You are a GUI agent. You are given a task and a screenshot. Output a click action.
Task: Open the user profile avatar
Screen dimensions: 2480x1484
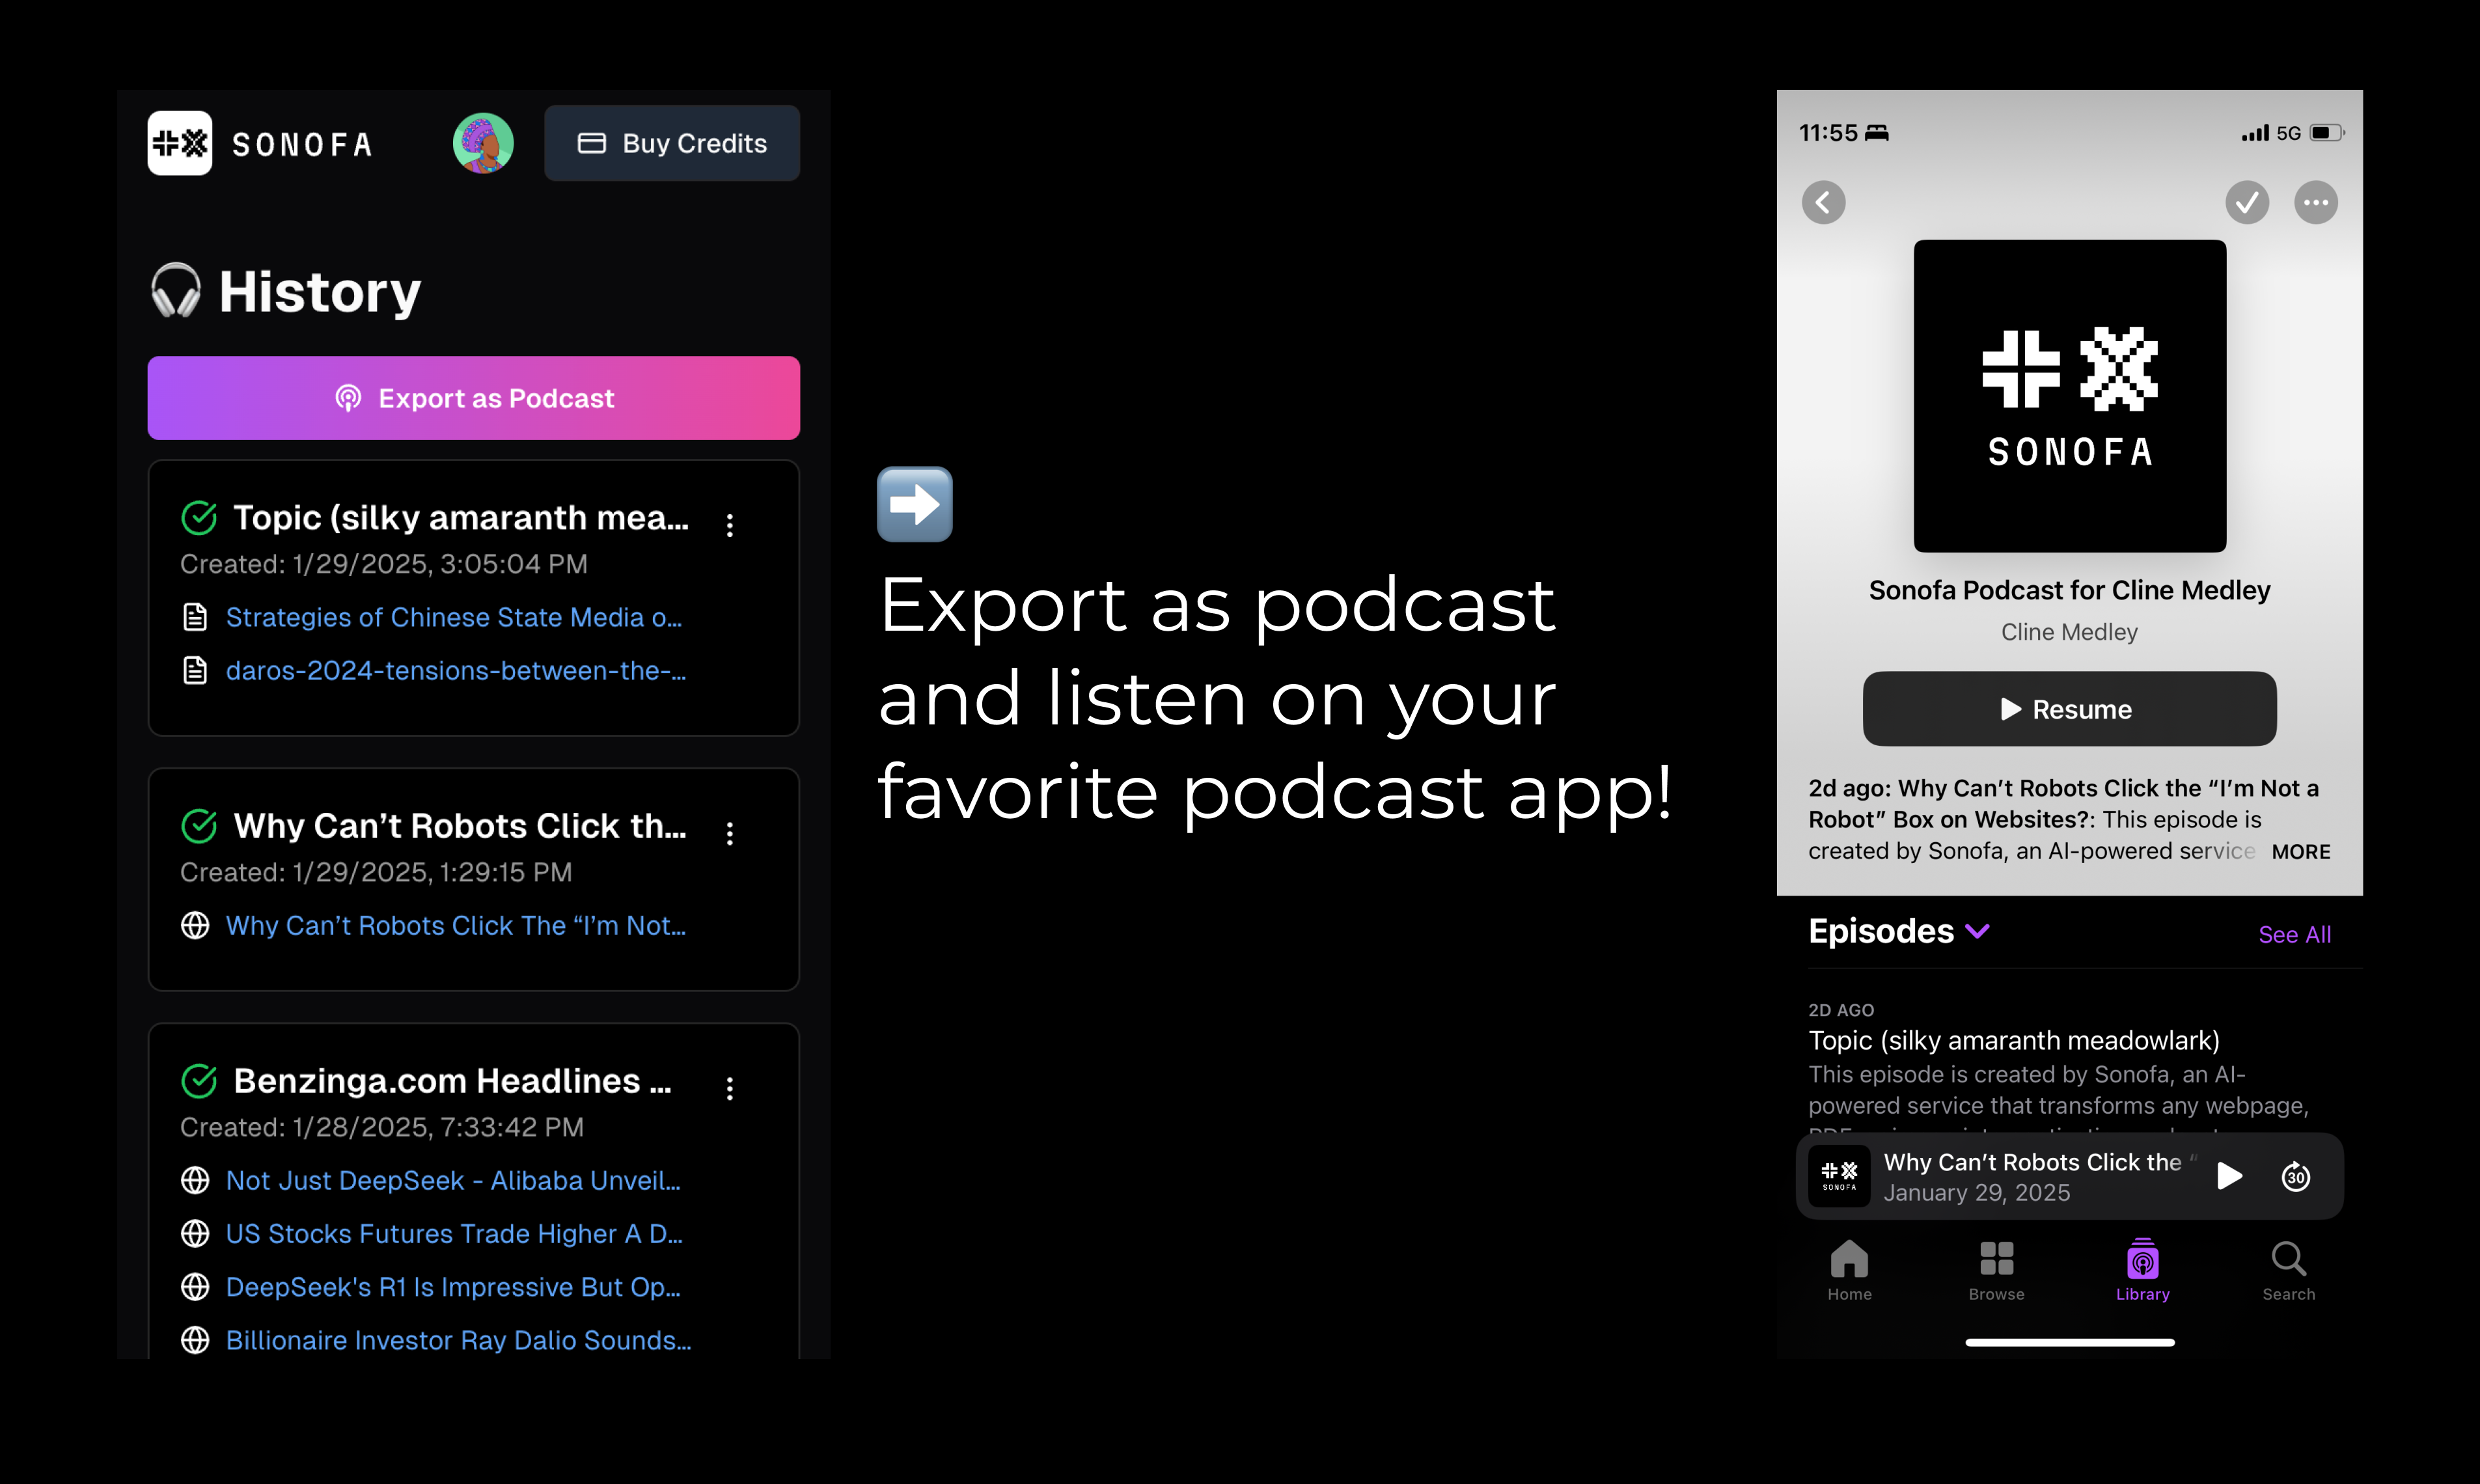pyautogui.click(x=483, y=143)
